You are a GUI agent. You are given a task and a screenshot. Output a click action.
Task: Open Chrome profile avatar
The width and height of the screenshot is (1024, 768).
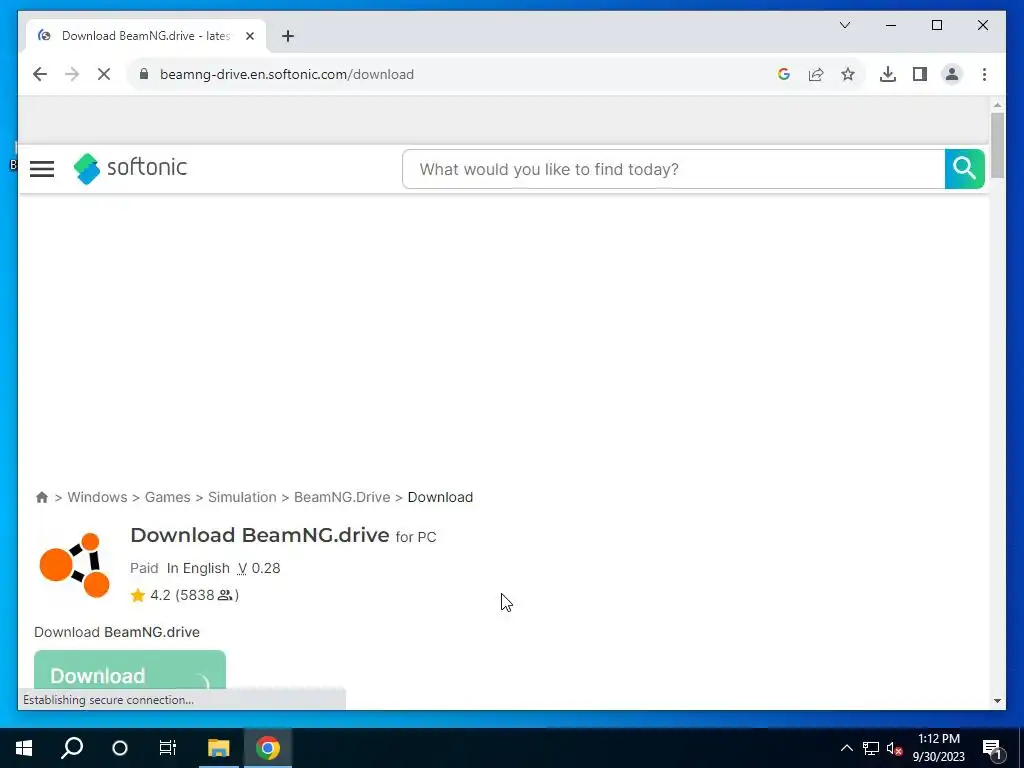[x=952, y=74]
